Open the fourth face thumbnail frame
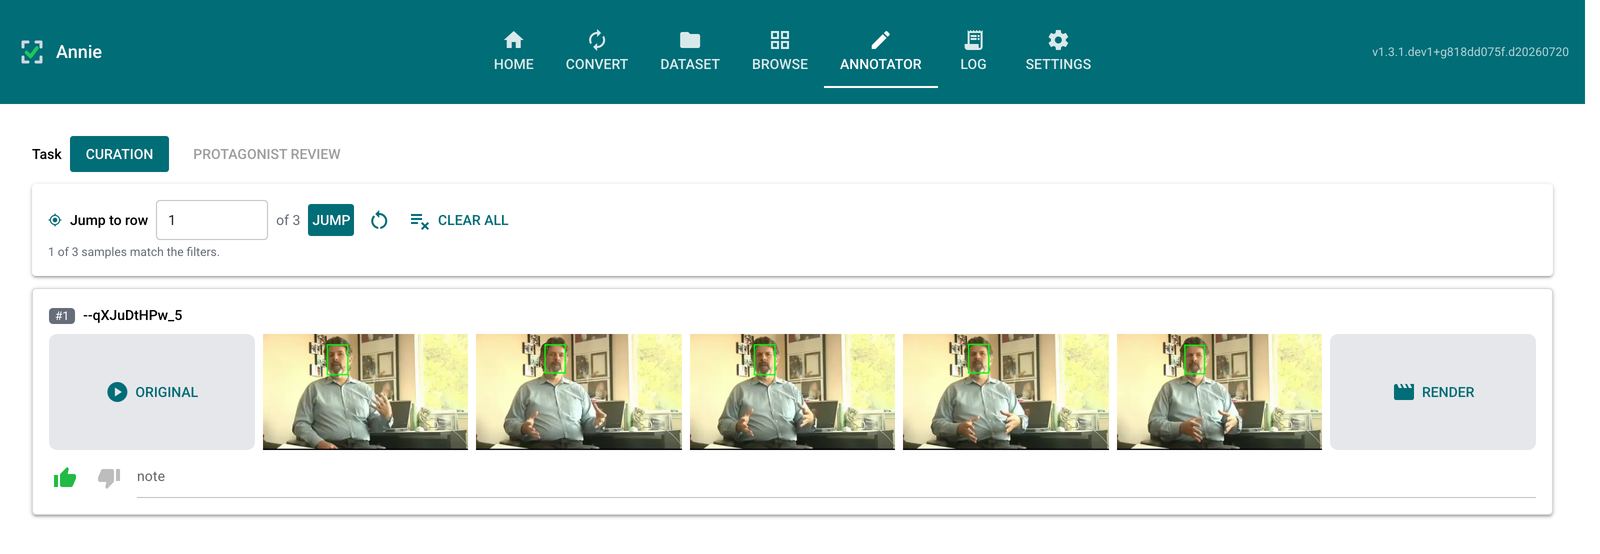1600x554 pixels. (x=1006, y=392)
